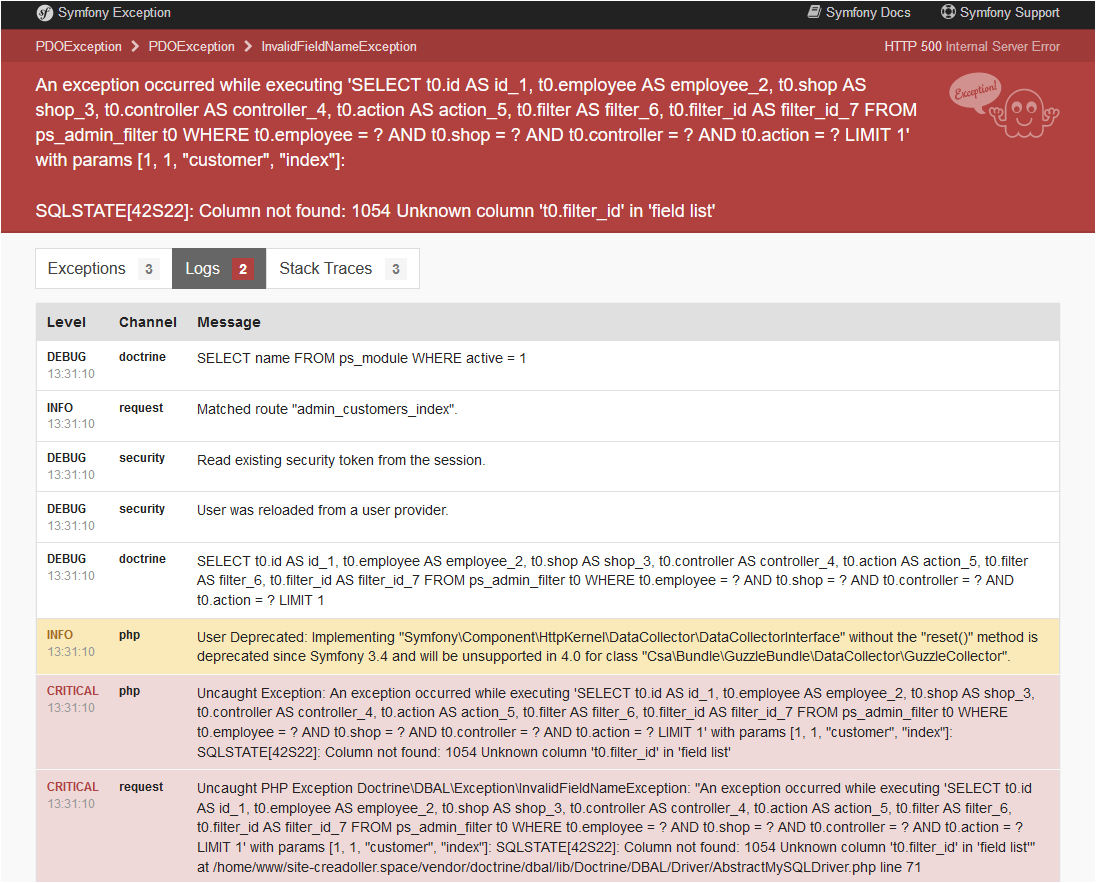Click CRITICAL level label in php row
The height and width of the screenshot is (883, 1096).
[x=73, y=691]
